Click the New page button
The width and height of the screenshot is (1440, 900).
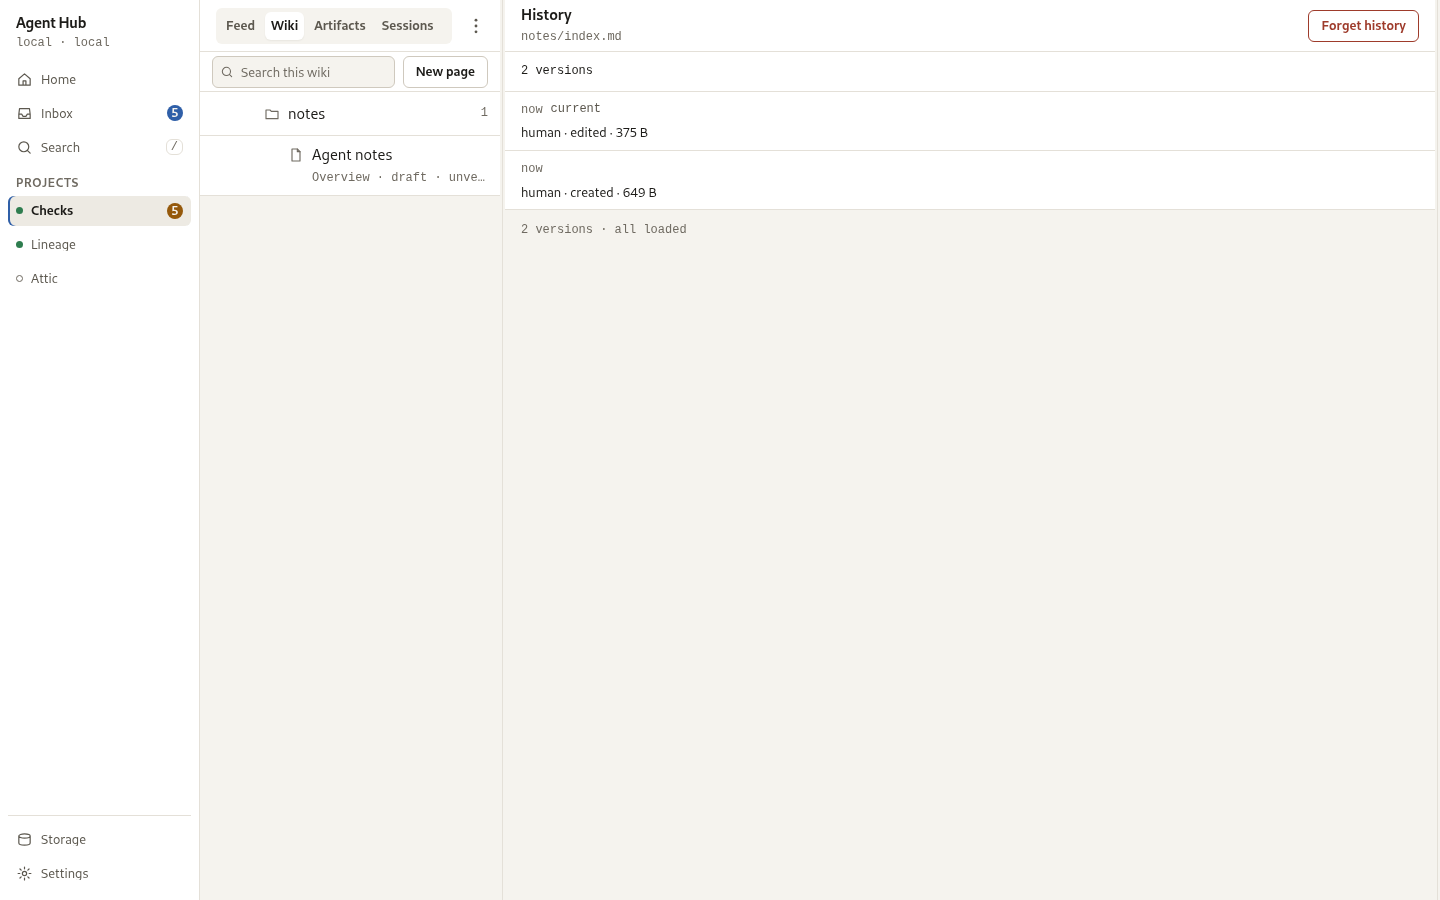(445, 72)
